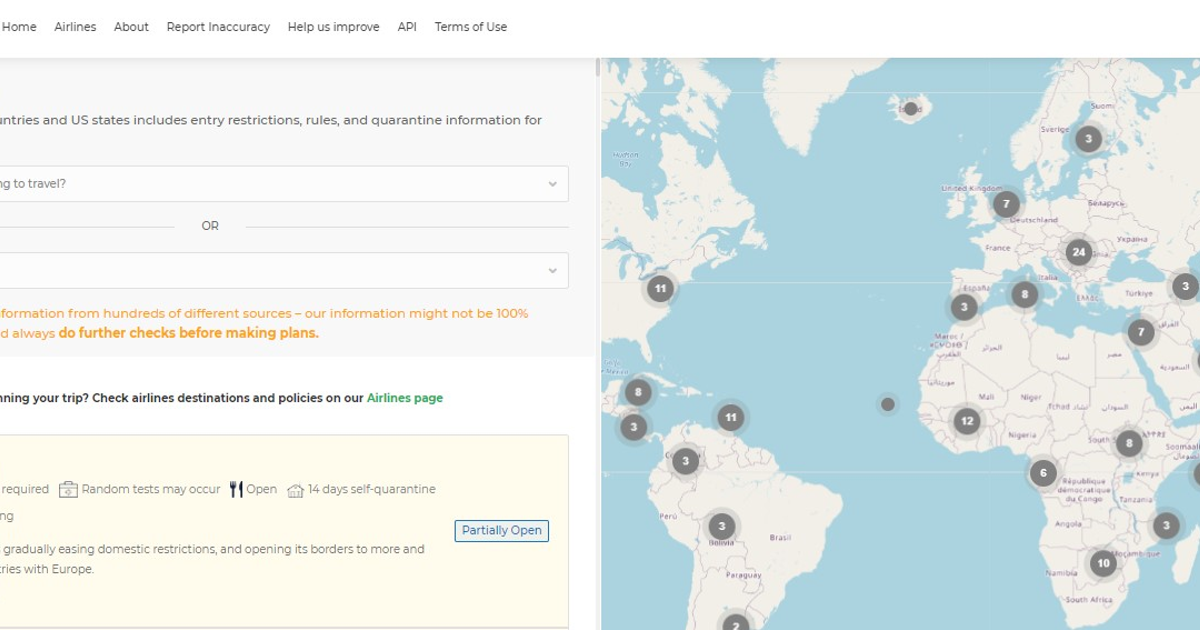
Task: Click the medical kit icon for random tests
Action: pos(68,490)
